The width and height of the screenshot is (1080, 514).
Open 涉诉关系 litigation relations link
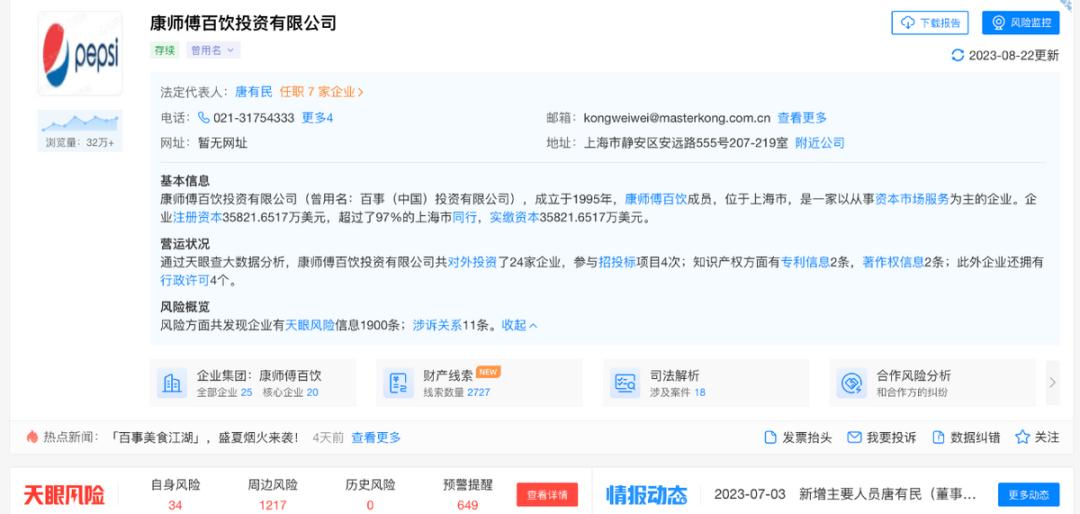click(437, 325)
